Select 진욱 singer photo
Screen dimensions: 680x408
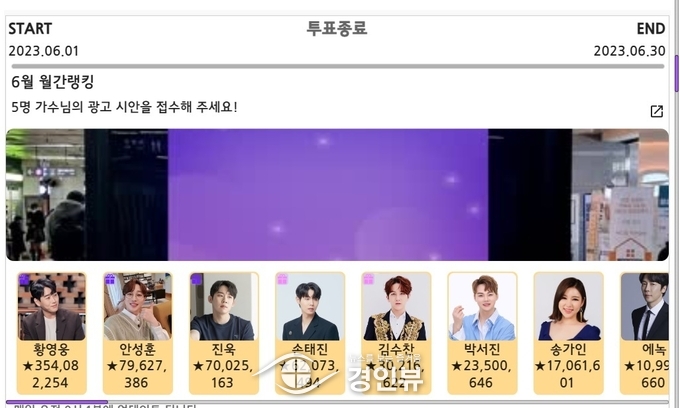[224, 306]
